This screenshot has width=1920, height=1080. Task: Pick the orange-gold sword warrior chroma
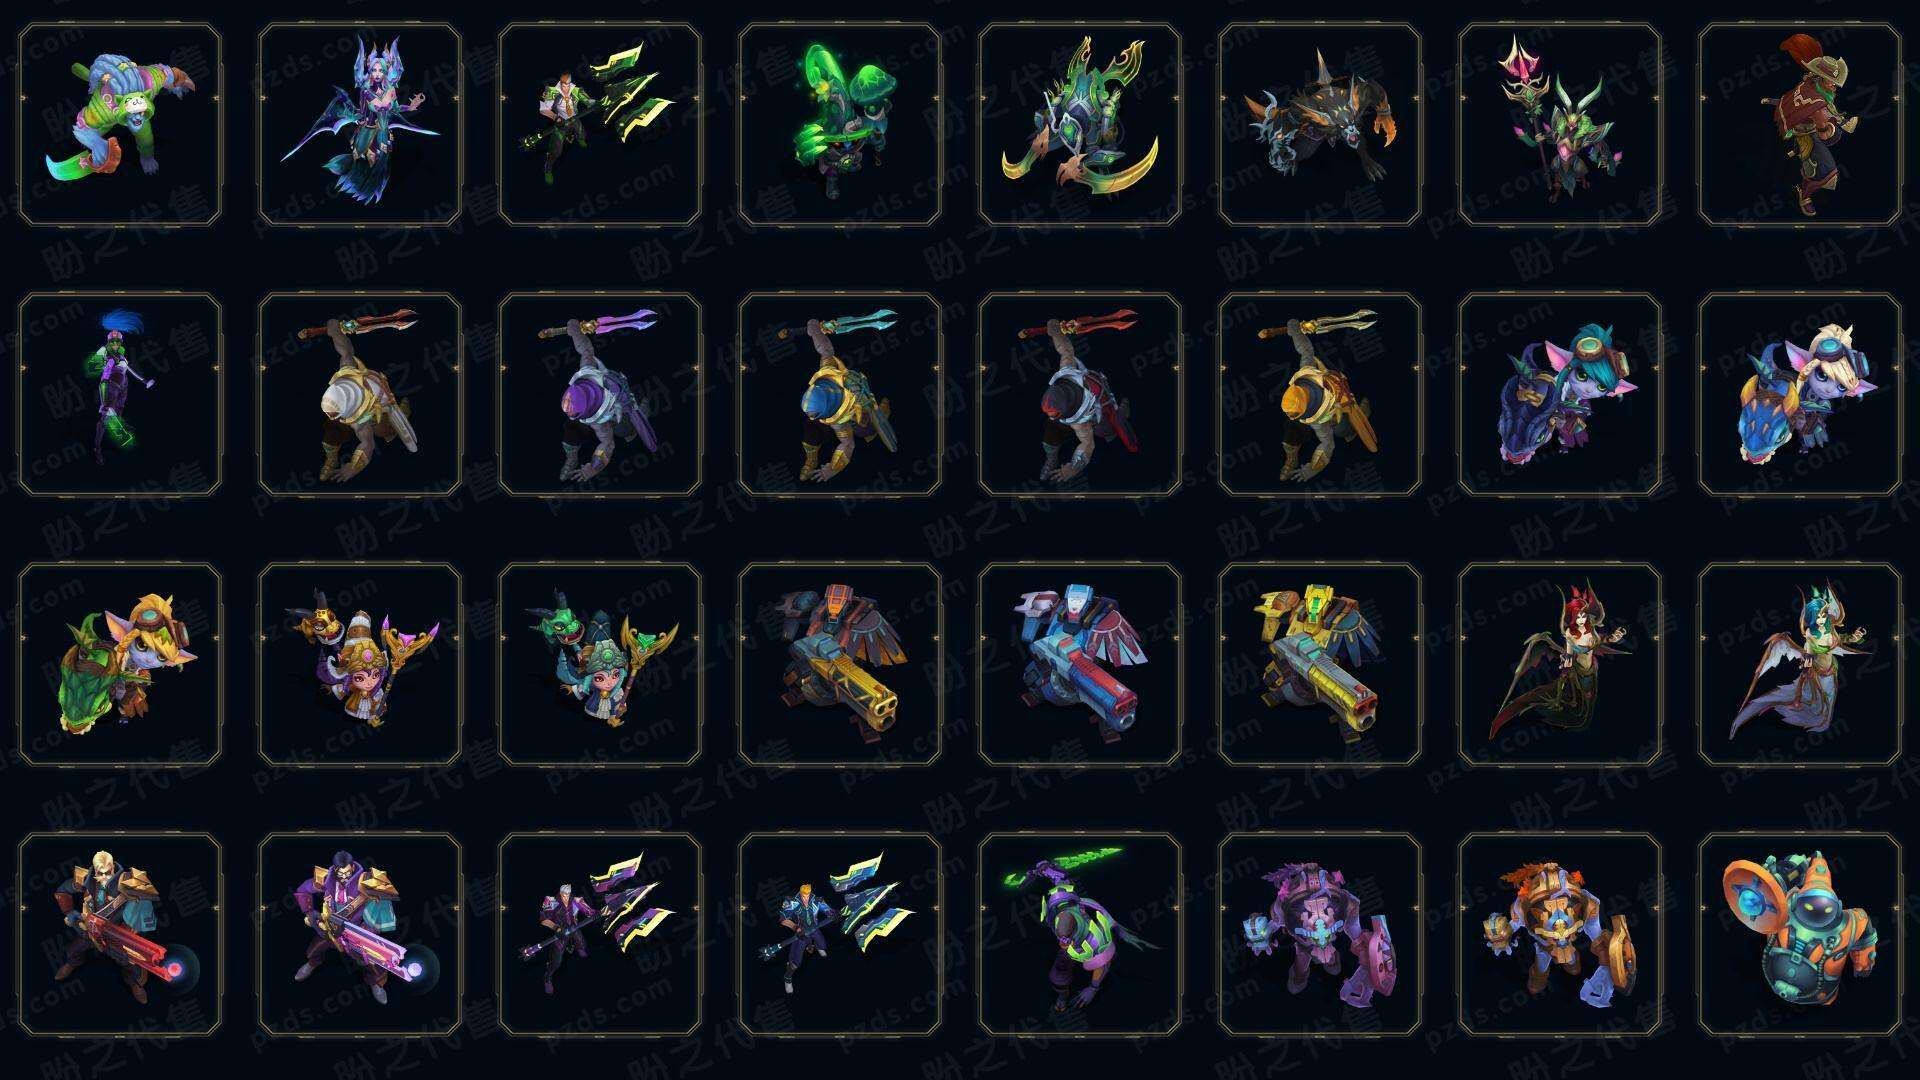(1320, 394)
